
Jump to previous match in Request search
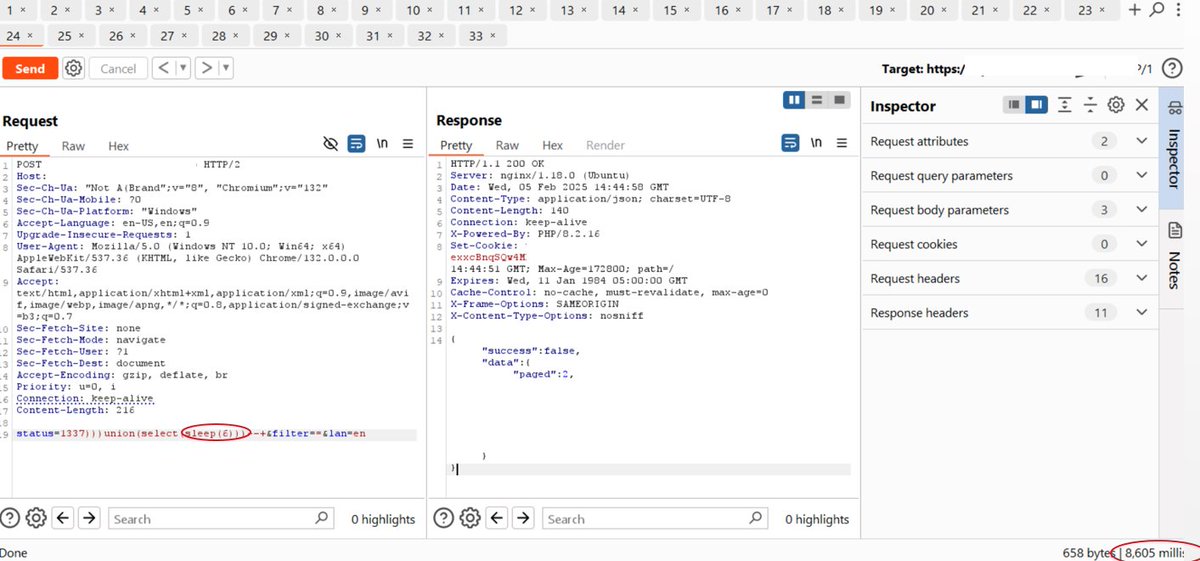point(63,518)
